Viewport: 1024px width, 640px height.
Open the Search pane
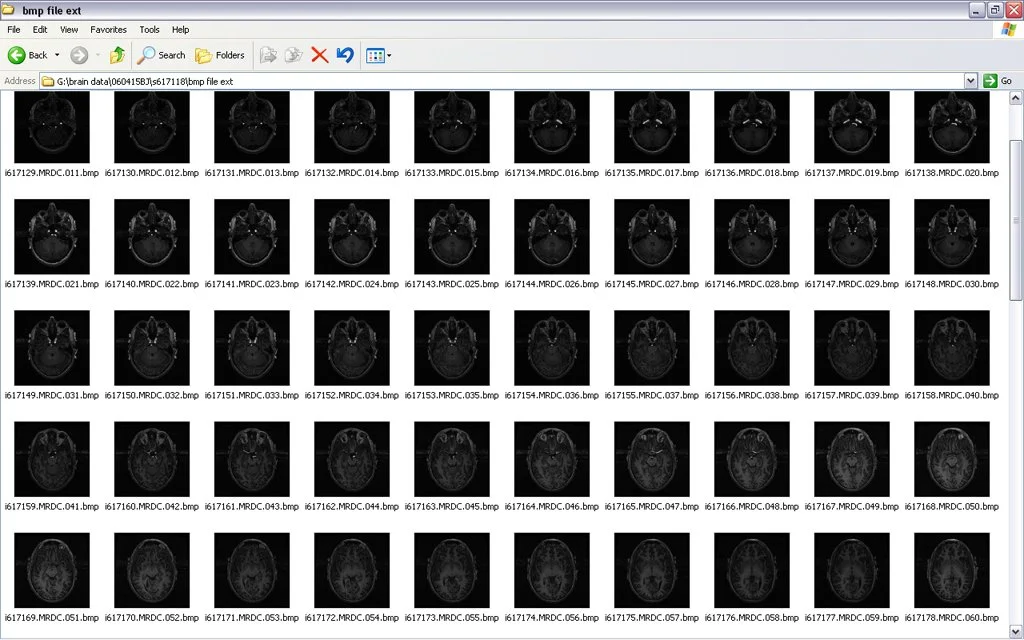[160, 55]
